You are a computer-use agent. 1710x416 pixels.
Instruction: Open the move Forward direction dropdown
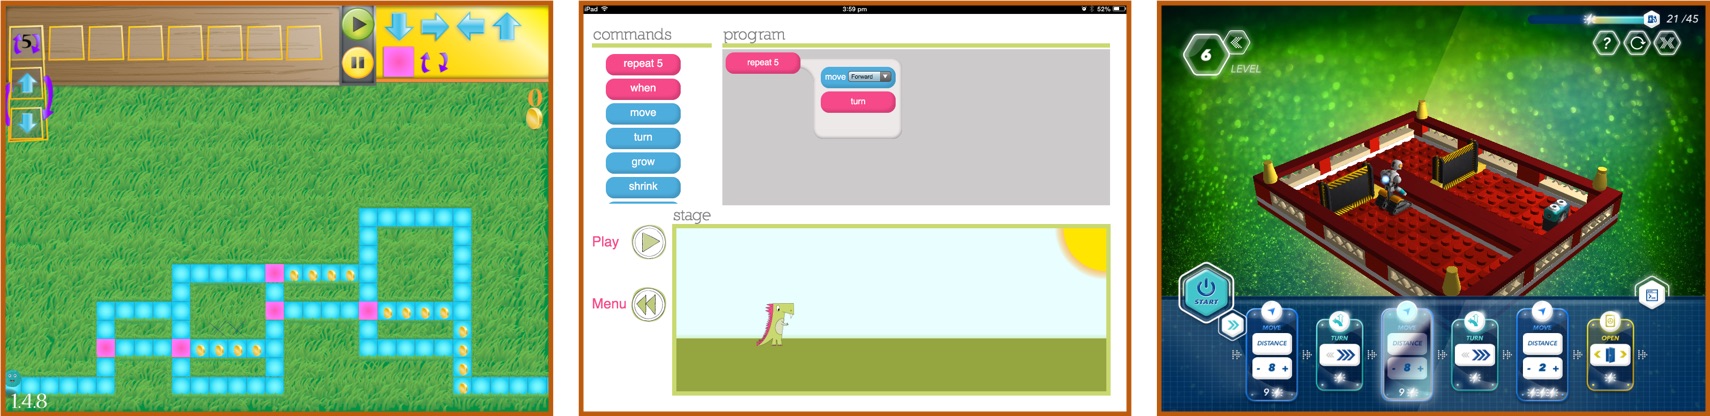pyautogui.click(x=885, y=77)
